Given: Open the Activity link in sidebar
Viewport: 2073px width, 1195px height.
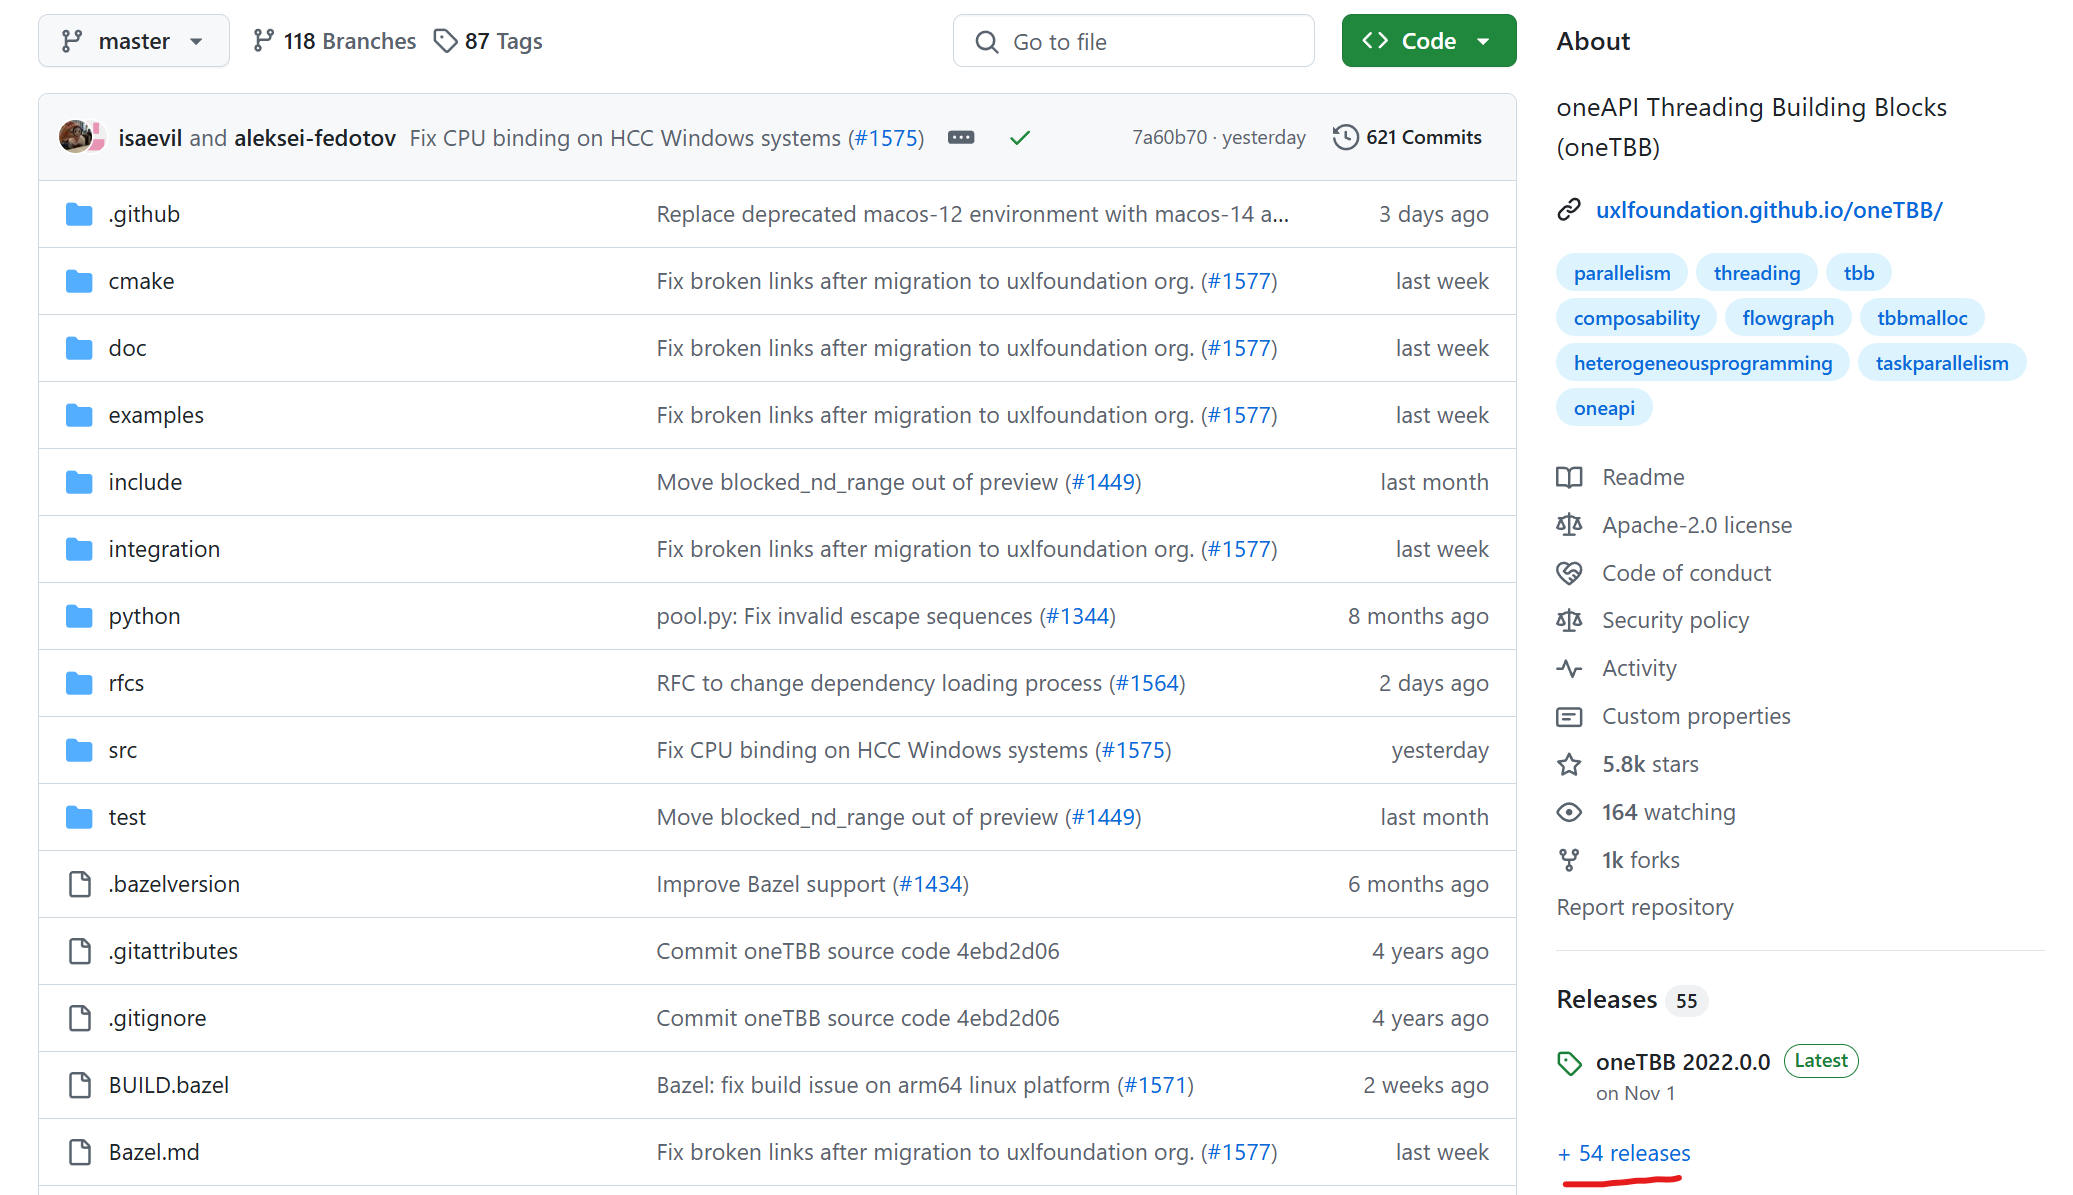Looking at the screenshot, I should 1639,668.
